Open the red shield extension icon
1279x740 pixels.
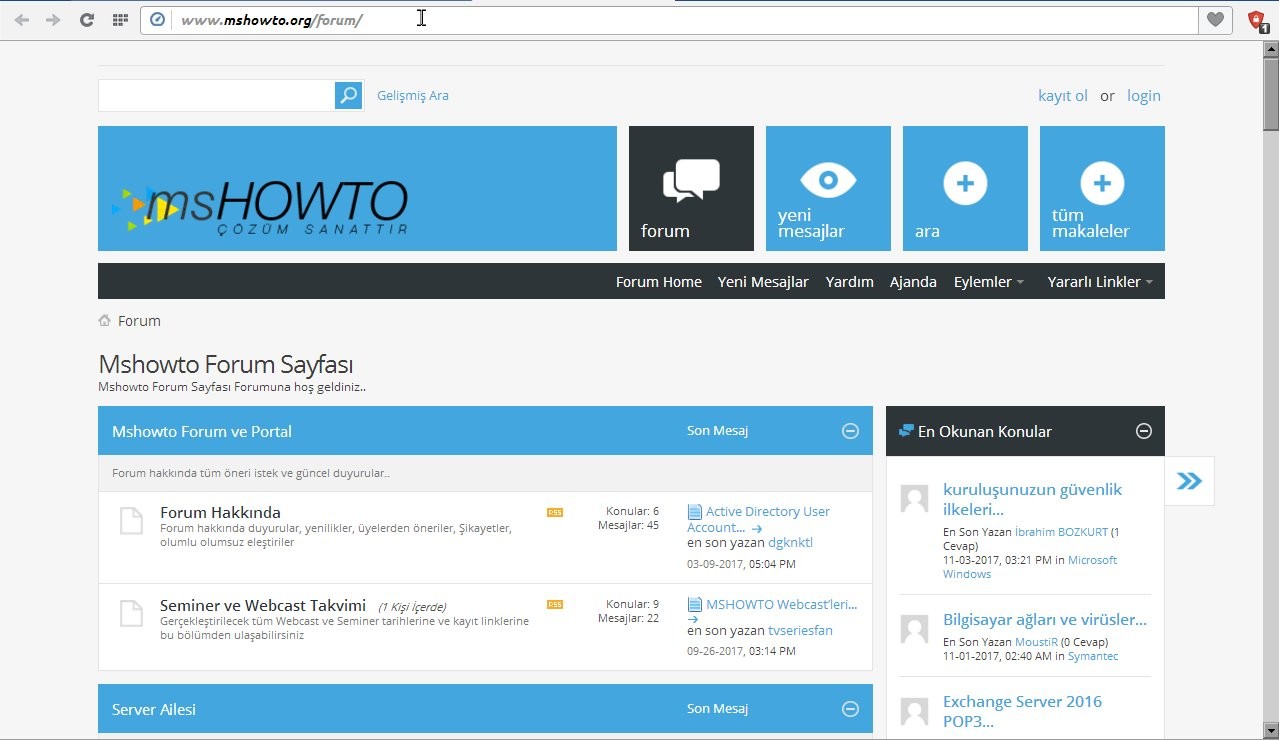1258,20
